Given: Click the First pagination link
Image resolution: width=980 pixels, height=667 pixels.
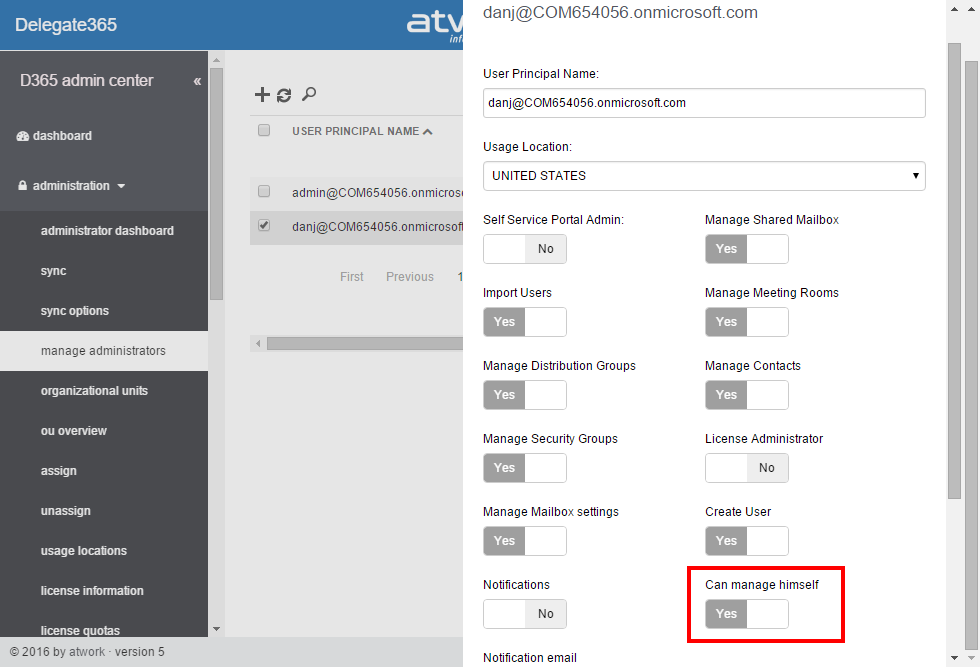Looking at the screenshot, I should [x=352, y=277].
